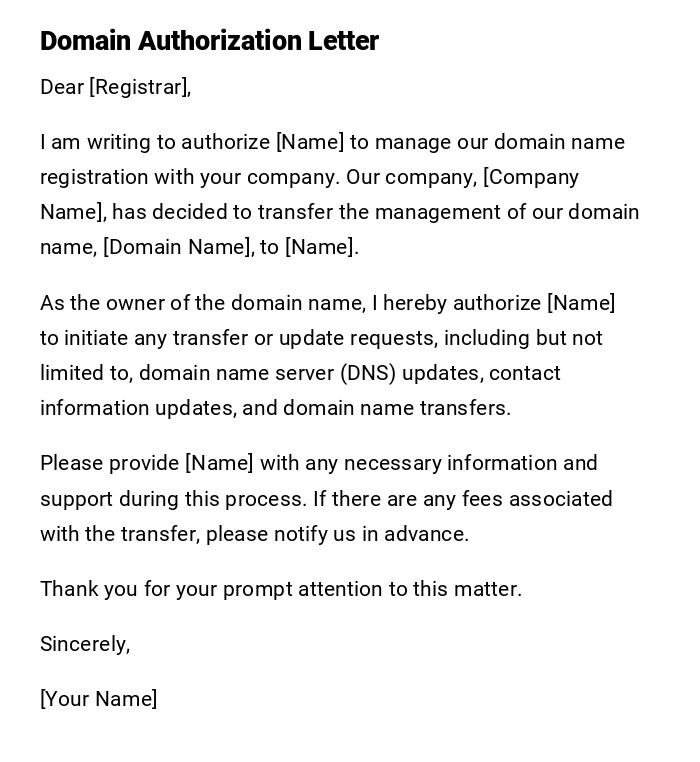This screenshot has width=700, height=762.
Task: Click [Name] following "[Domain Name], to"
Action: [x=320, y=247]
